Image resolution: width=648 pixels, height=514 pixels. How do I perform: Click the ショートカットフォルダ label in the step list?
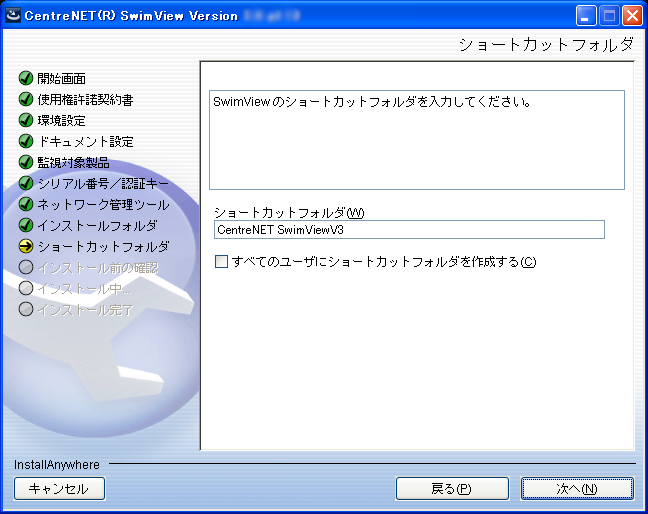103,247
